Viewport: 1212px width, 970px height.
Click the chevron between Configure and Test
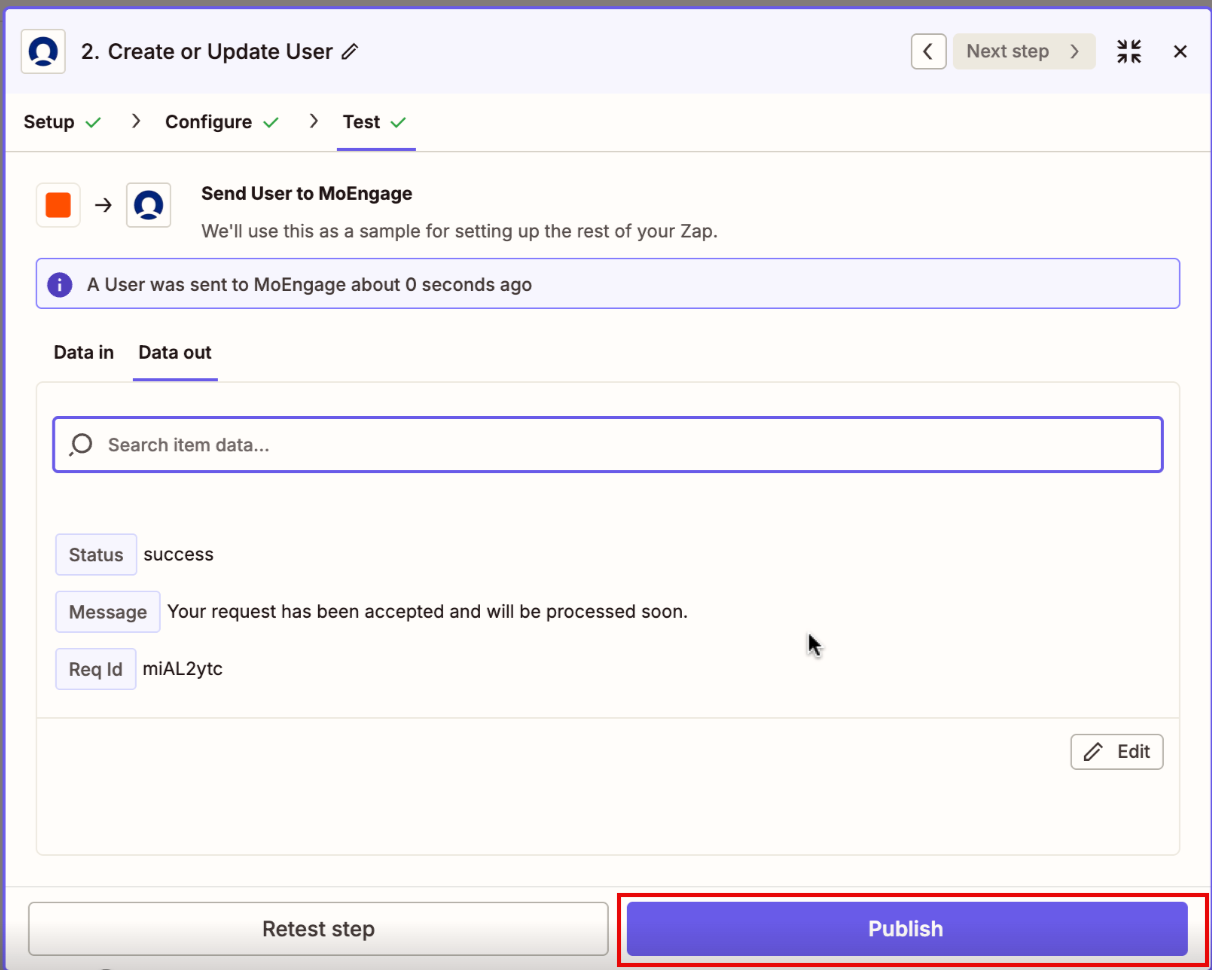pyautogui.click(x=313, y=122)
